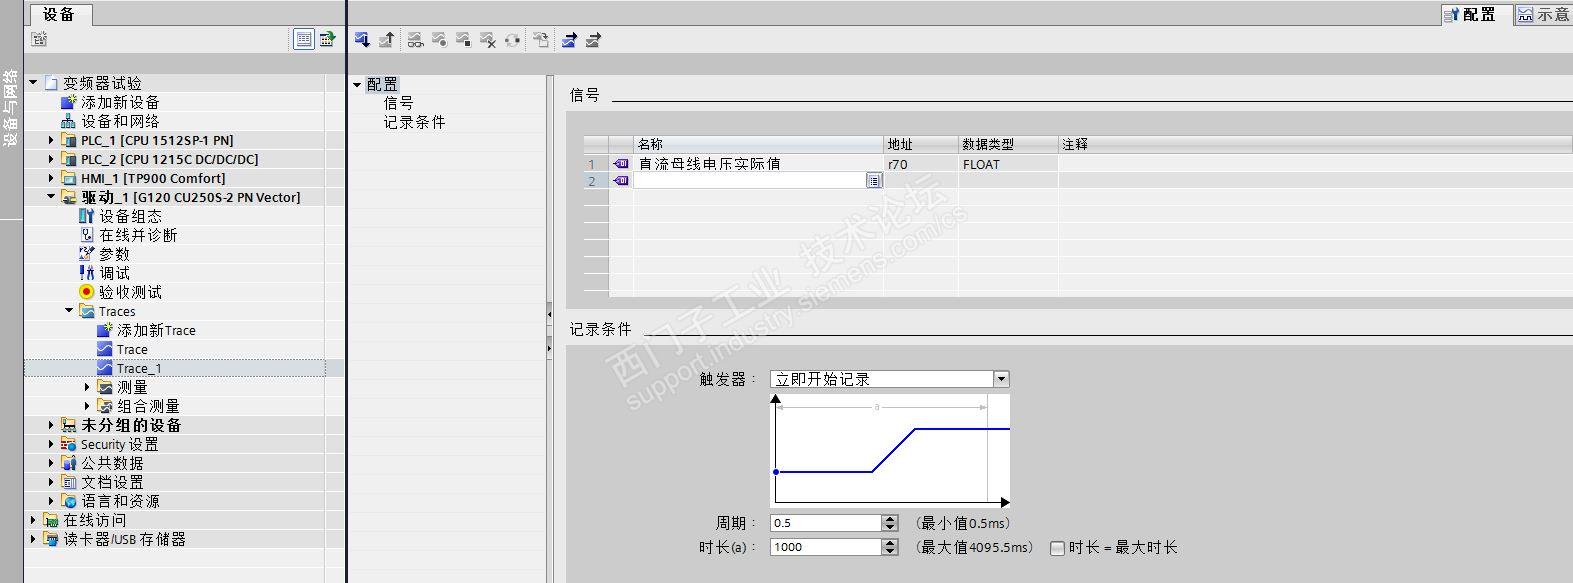Viewport: 1573px width, 583px height.
Task: Select the Trace item in tree
Action: (132, 349)
